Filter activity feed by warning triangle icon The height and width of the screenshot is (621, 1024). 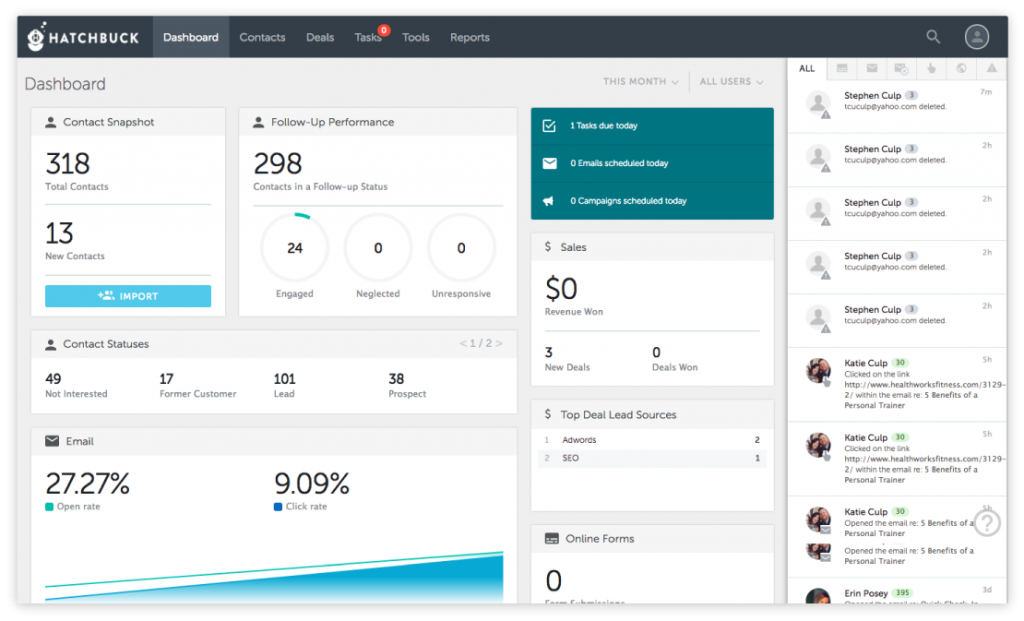[991, 69]
